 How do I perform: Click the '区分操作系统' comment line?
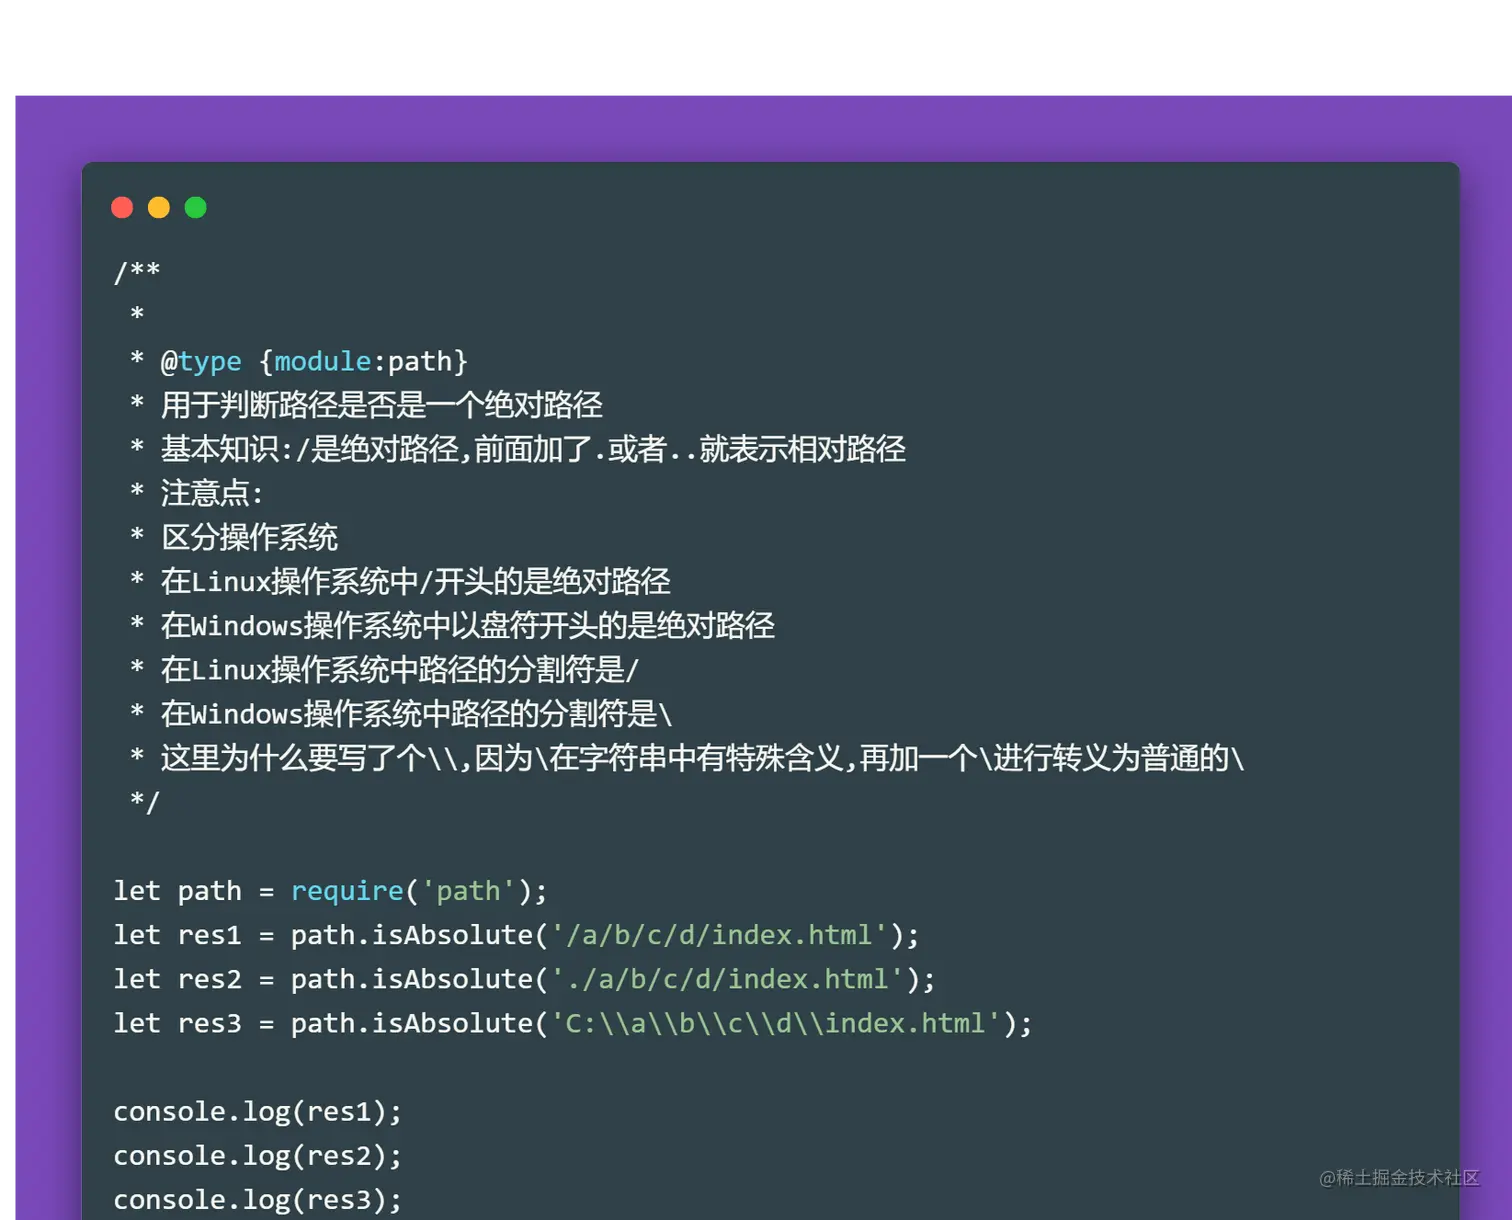tap(234, 537)
